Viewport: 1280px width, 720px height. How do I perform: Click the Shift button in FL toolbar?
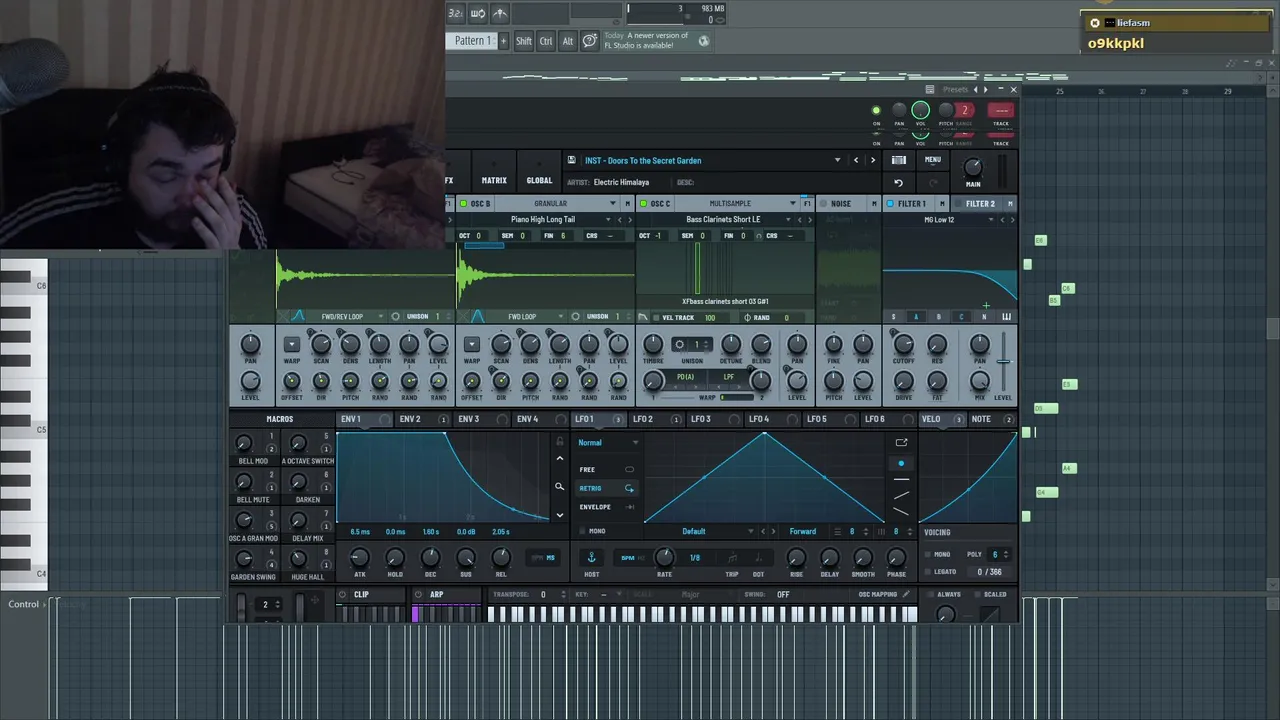point(524,41)
